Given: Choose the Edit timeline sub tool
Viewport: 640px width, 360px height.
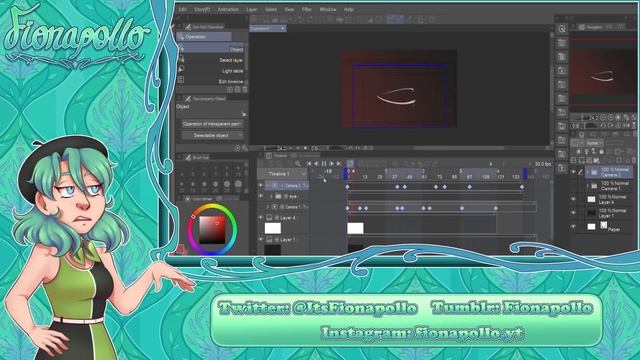Looking at the screenshot, I should click(211, 81).
